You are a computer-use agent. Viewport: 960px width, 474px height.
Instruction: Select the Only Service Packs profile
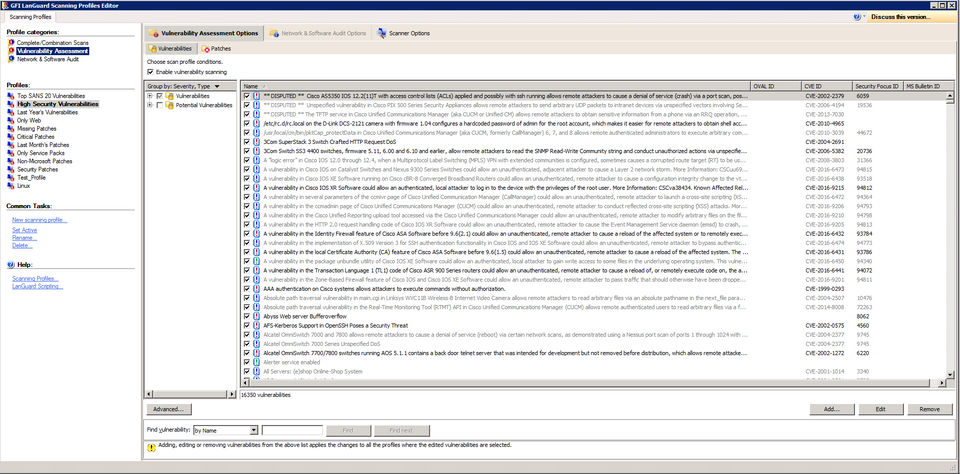coord(42,153)
